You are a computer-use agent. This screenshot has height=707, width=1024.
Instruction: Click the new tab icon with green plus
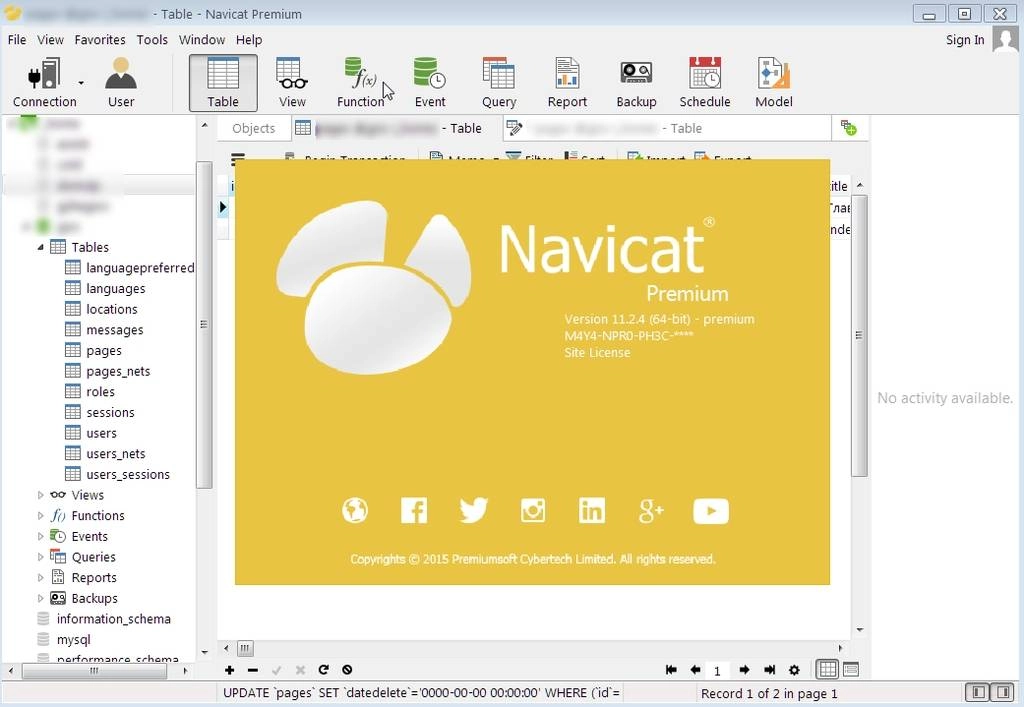848,128
